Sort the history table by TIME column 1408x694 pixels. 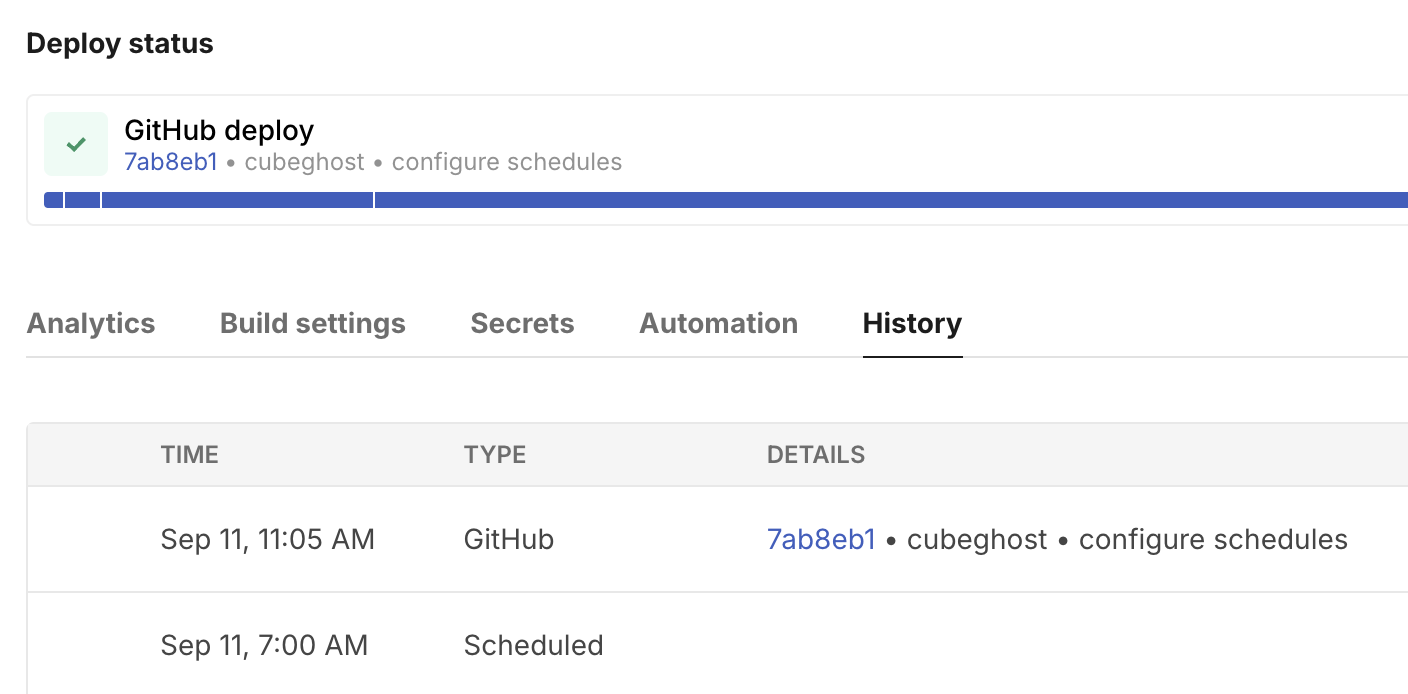click(189, 454)
